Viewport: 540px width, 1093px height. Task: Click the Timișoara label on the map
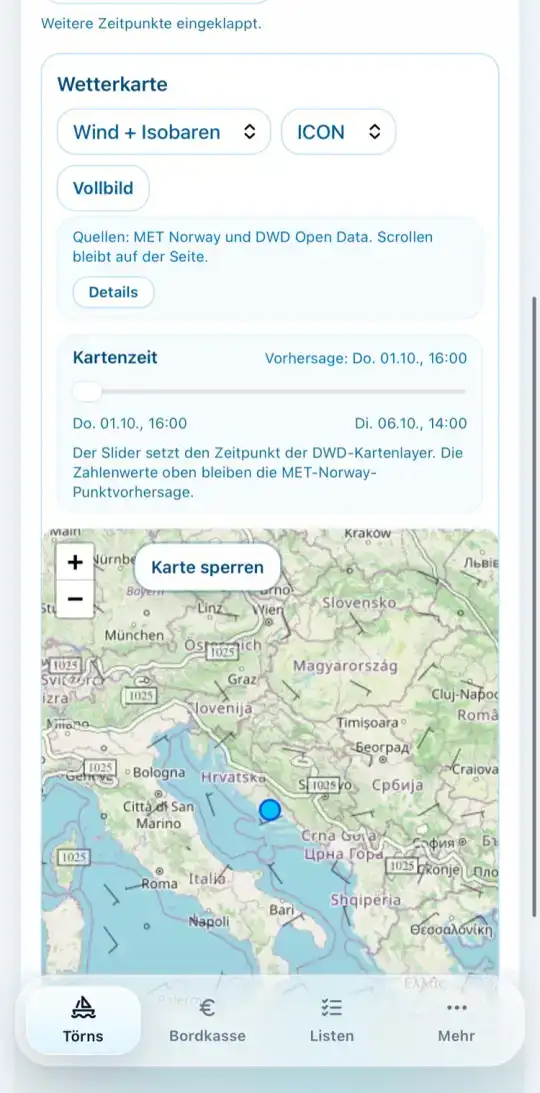click(x=368, y=723)
